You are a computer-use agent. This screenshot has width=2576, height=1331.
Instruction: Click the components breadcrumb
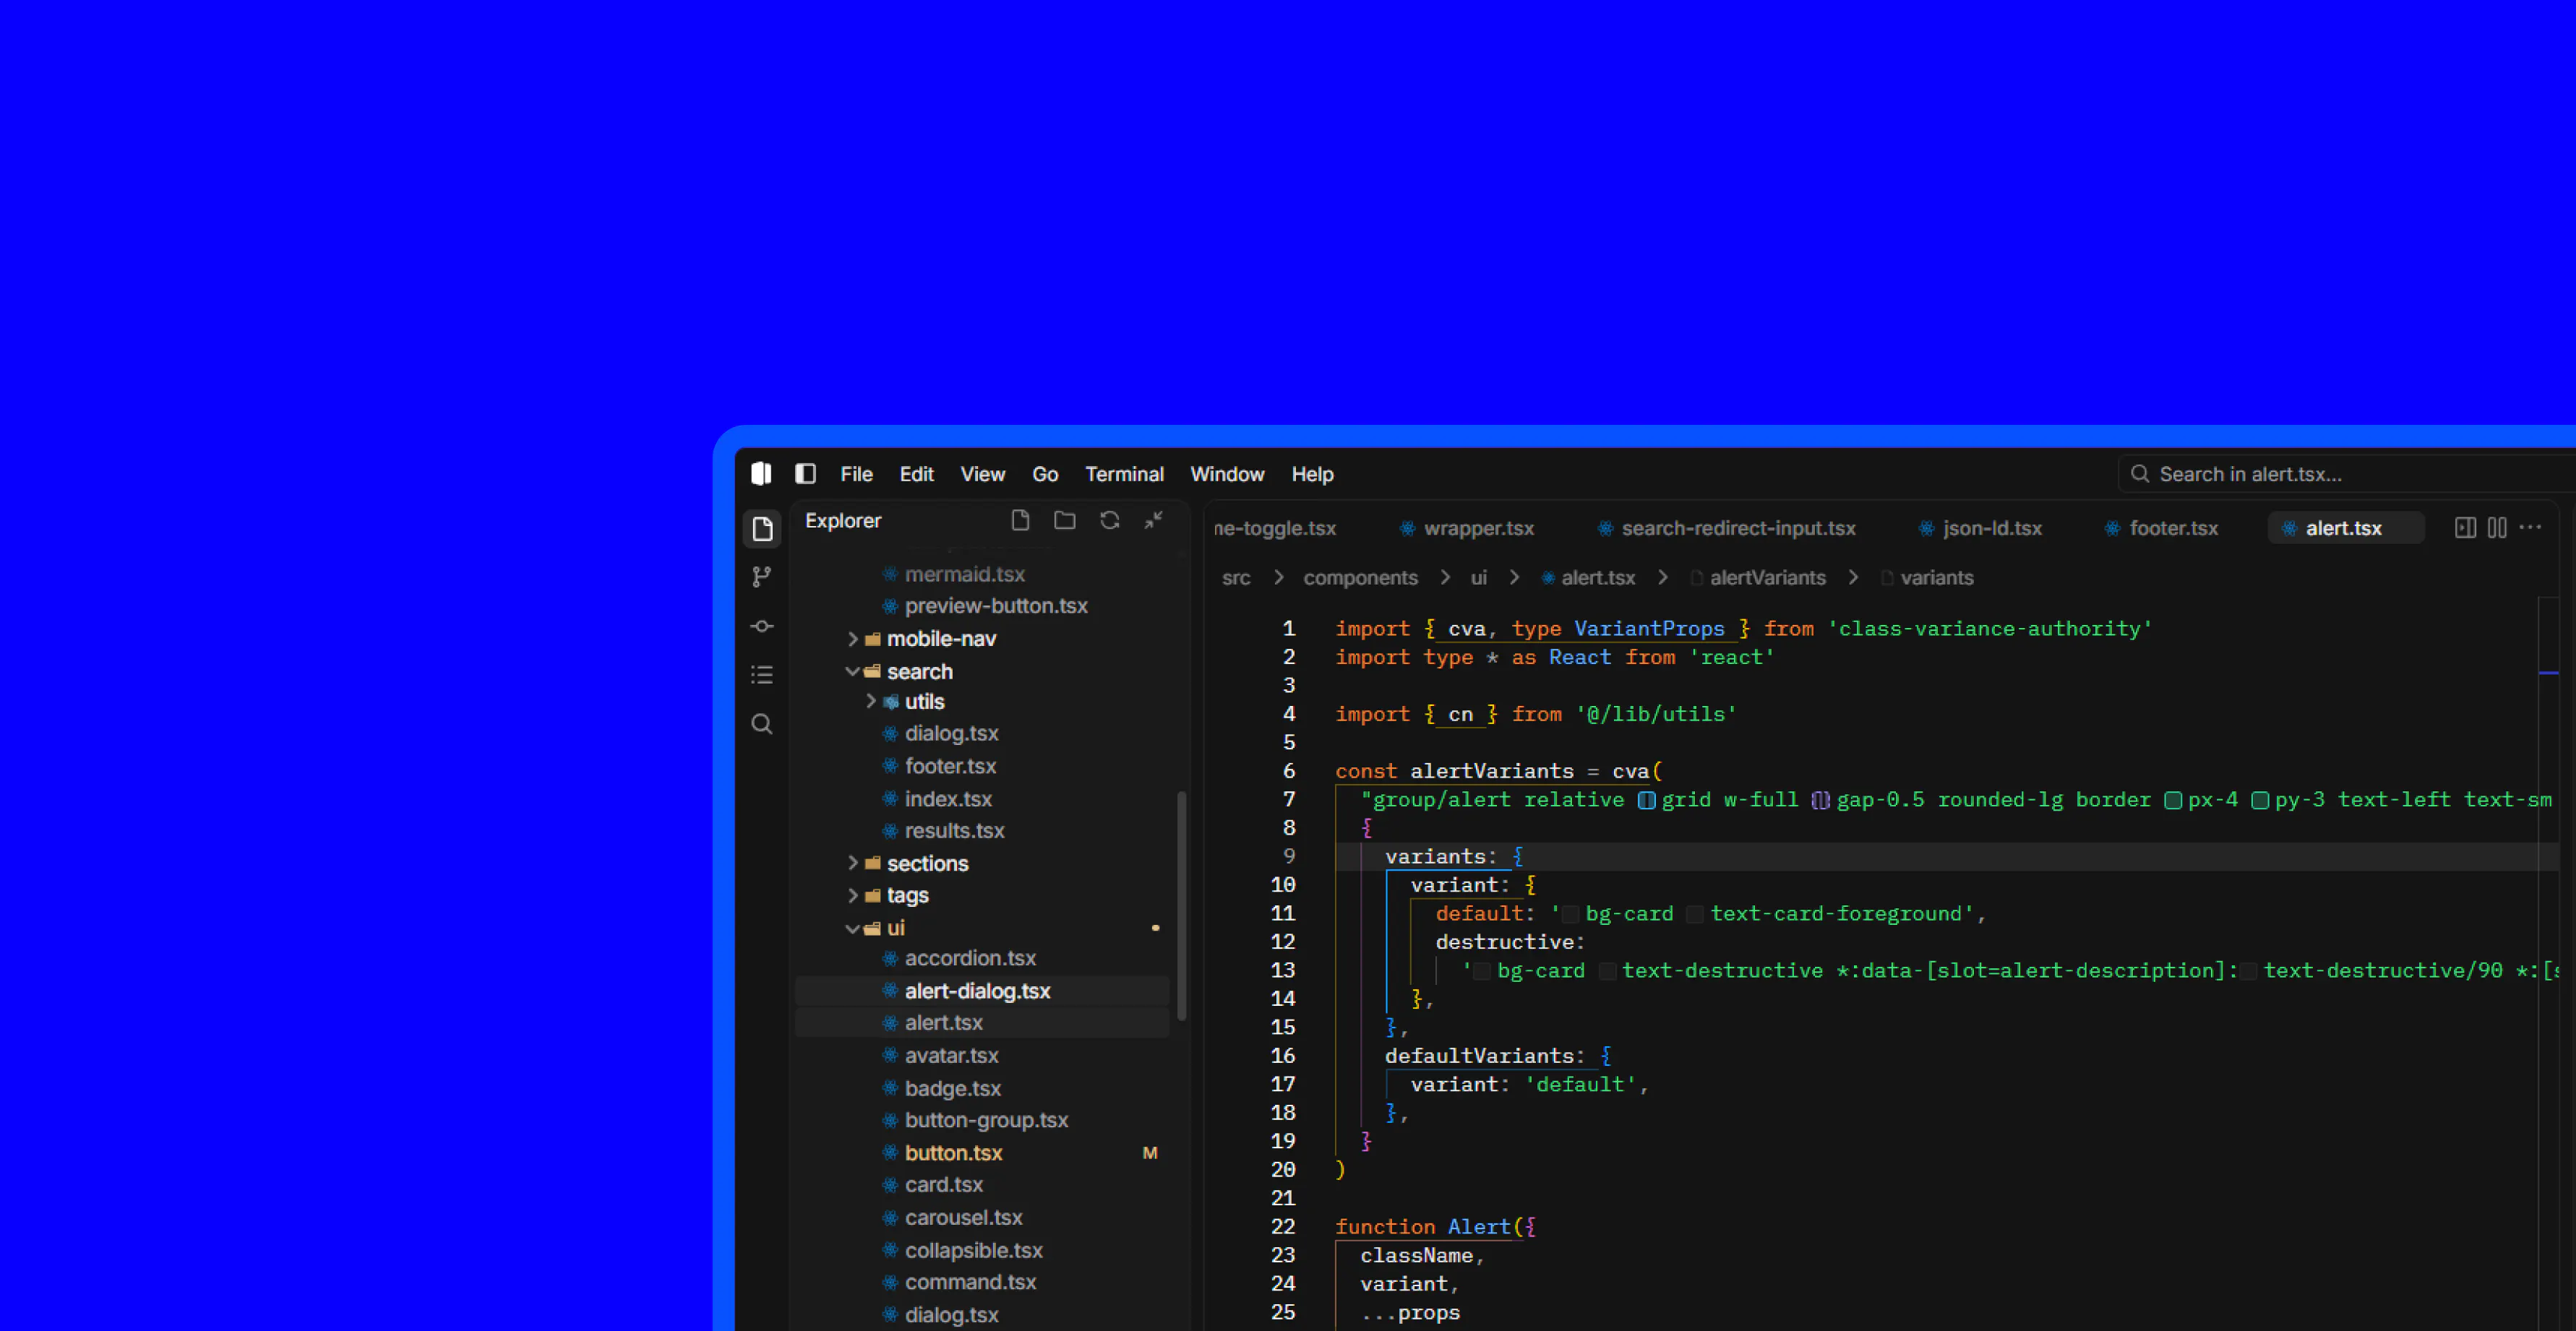pyautogui.click(x=1360, y=578)
